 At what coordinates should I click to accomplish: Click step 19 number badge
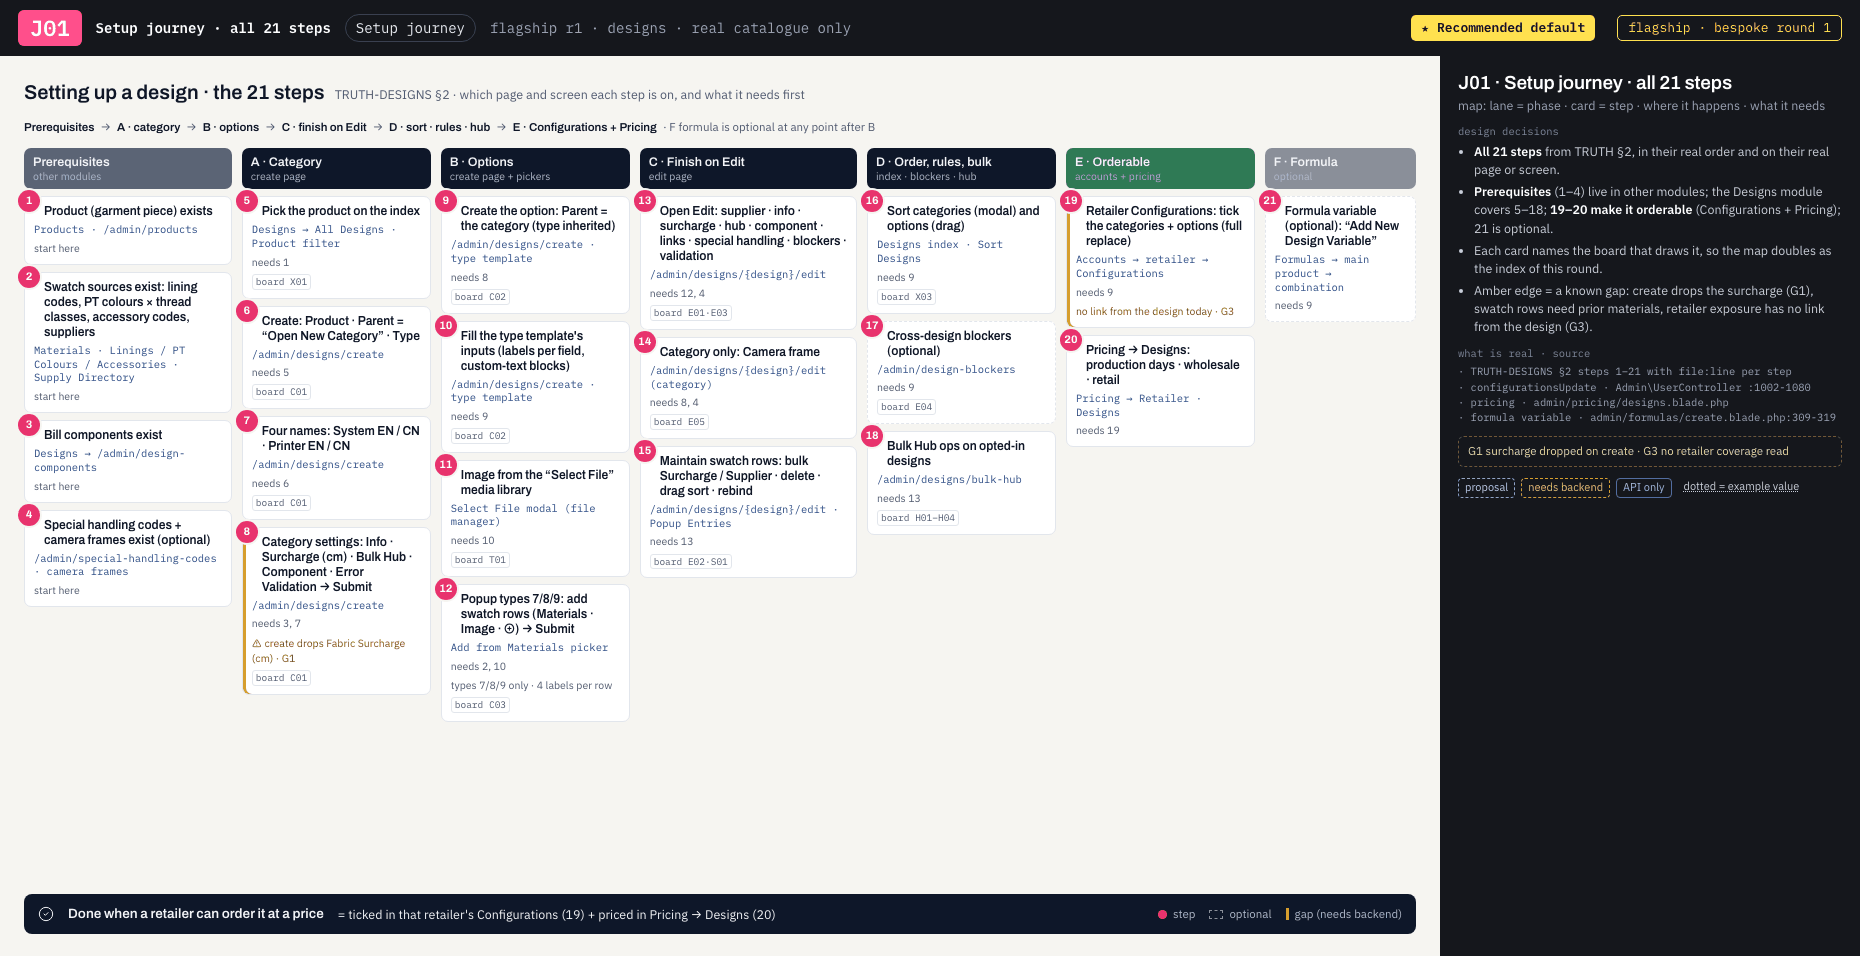[x=1071, y=201]
